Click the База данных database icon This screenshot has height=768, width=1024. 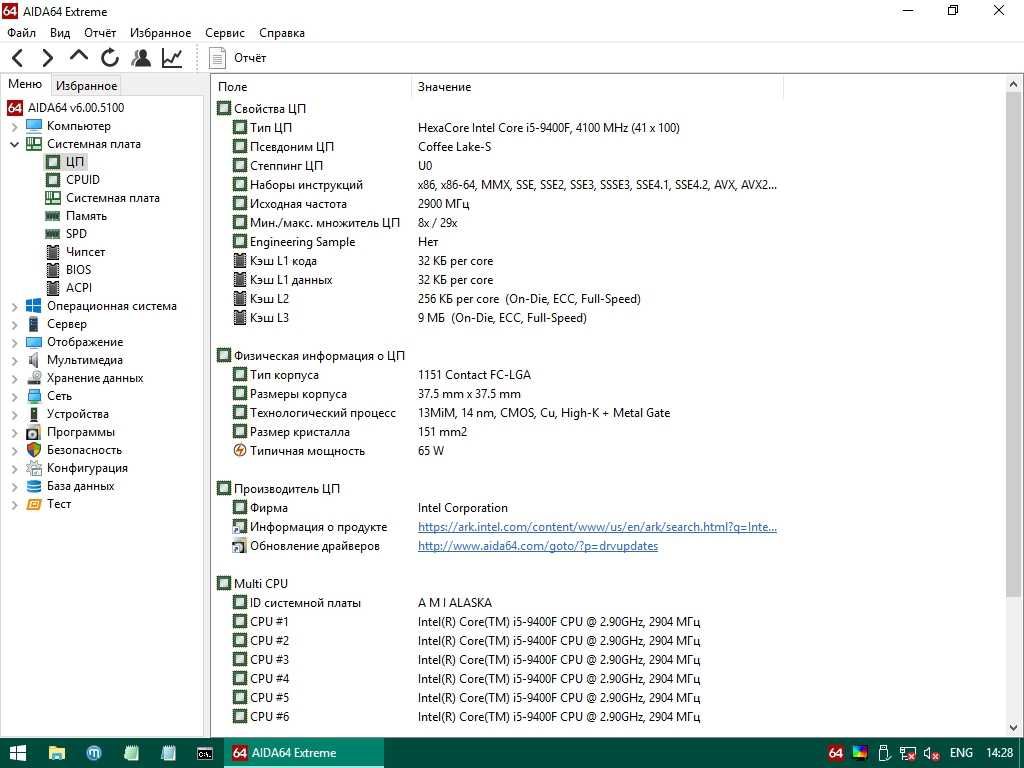pos(34,486)
